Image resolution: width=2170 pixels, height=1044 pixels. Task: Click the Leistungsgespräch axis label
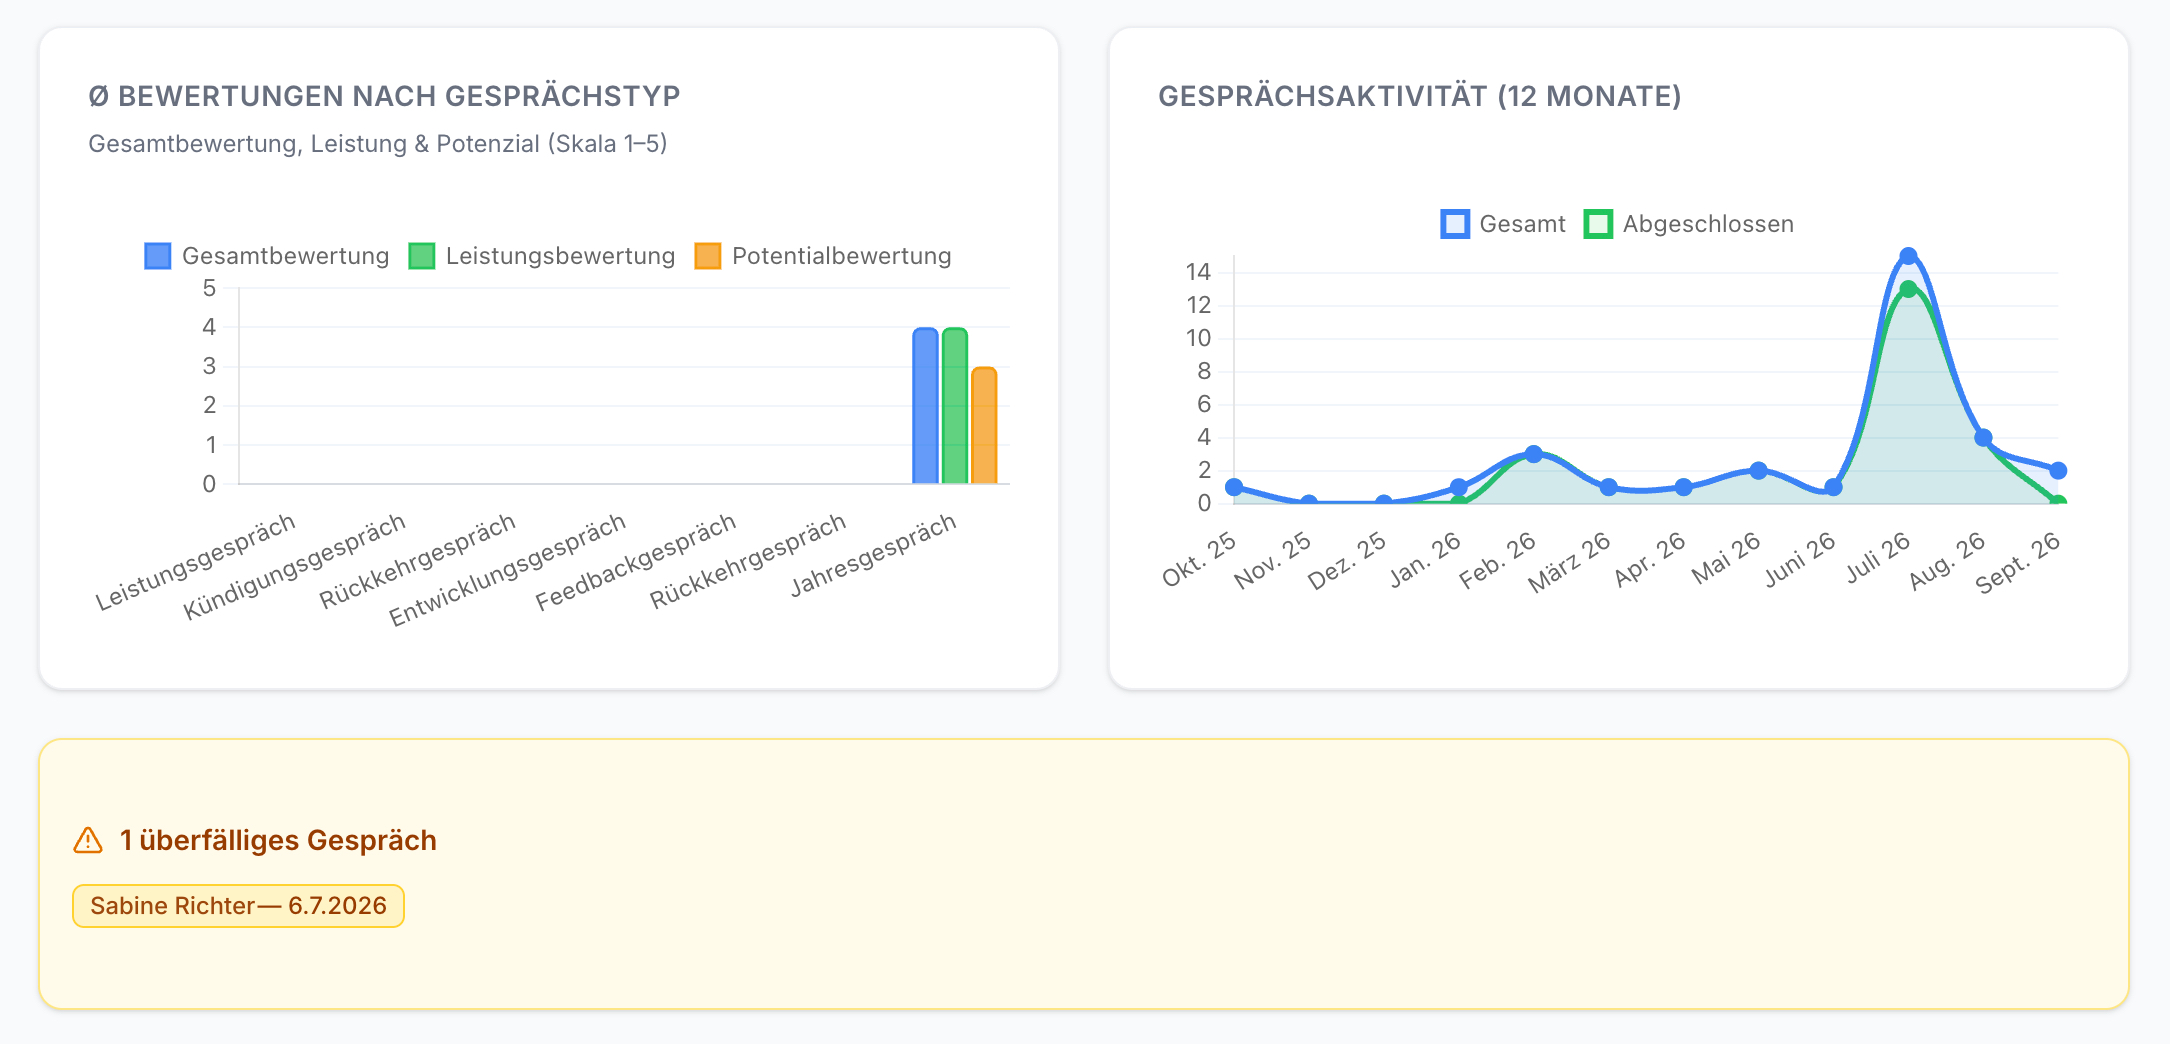[x=196, y=561]
